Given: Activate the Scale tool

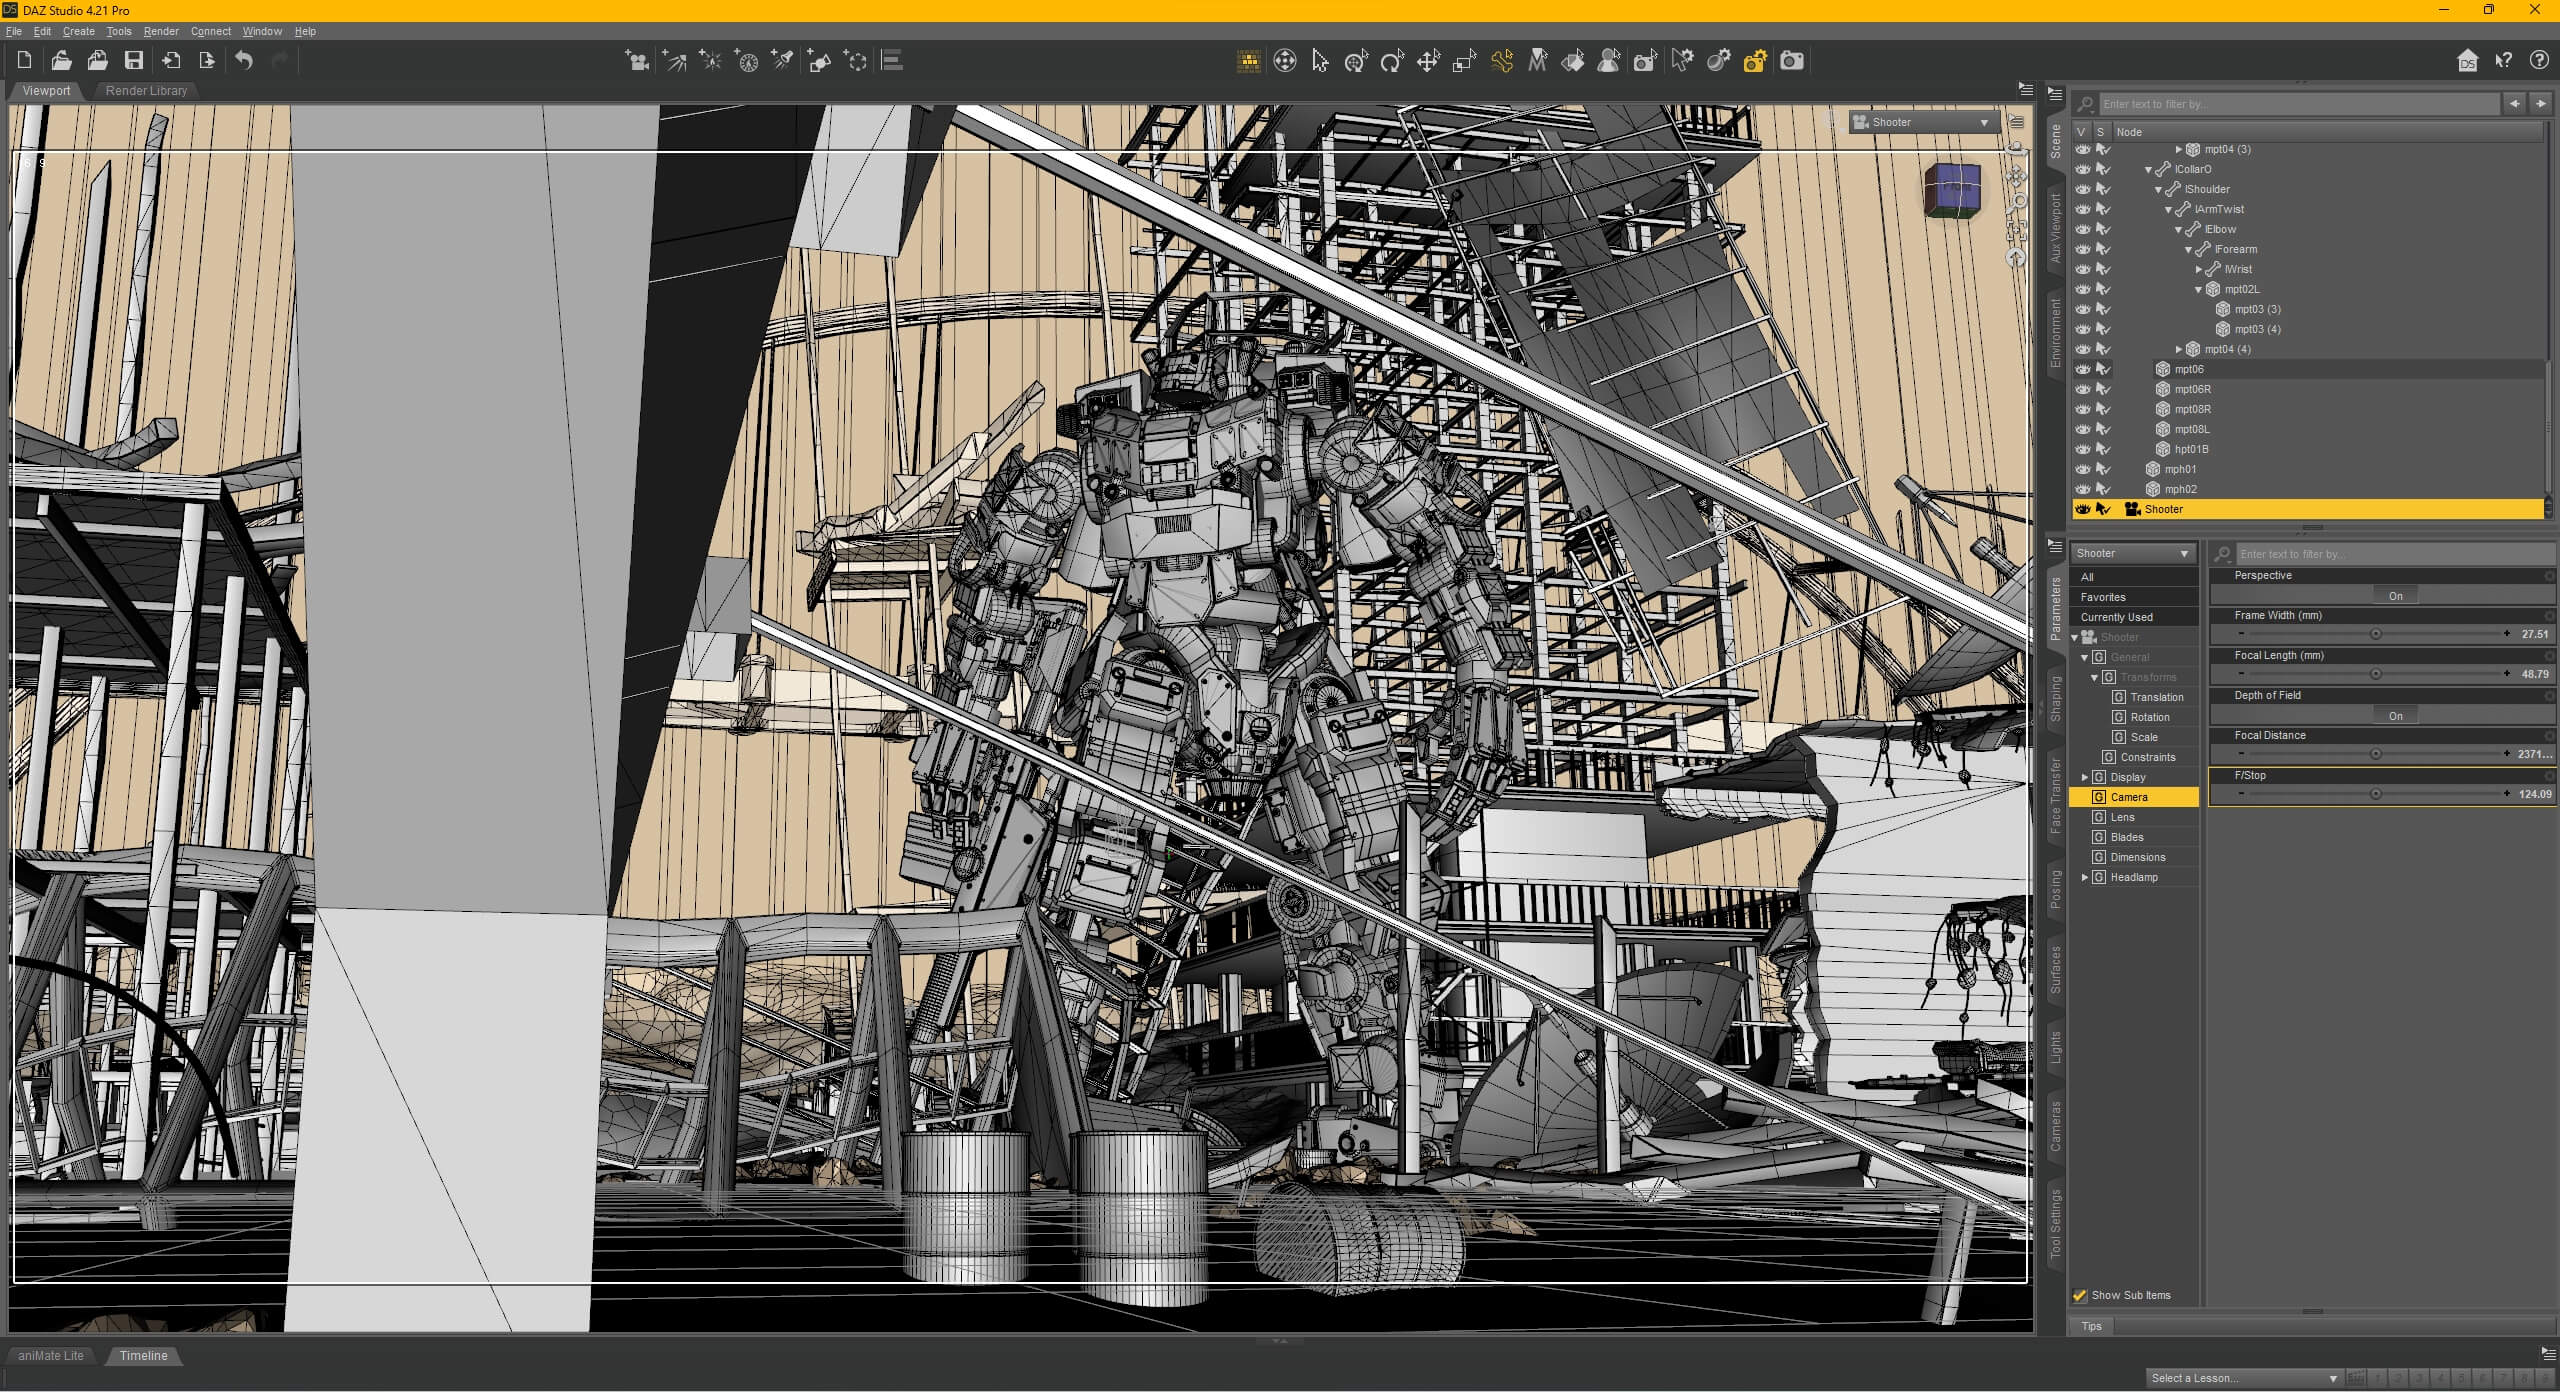Looking at the screenshot, I should tap(1464, 61).
